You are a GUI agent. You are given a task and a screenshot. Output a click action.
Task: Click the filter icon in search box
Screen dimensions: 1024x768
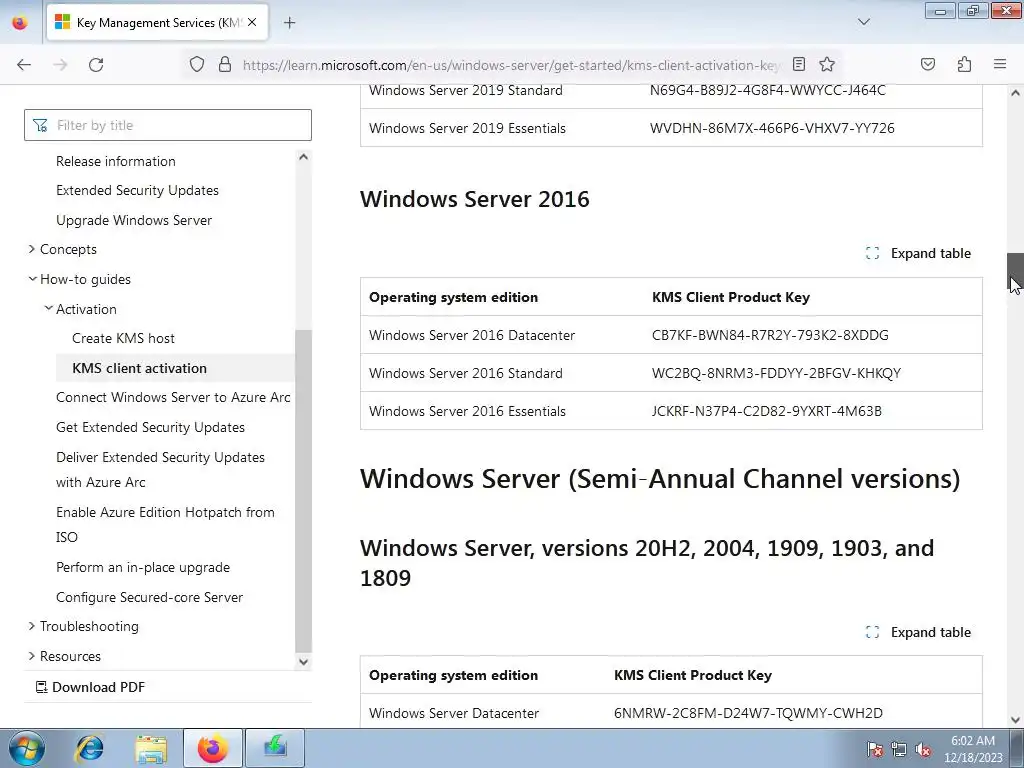40,125
